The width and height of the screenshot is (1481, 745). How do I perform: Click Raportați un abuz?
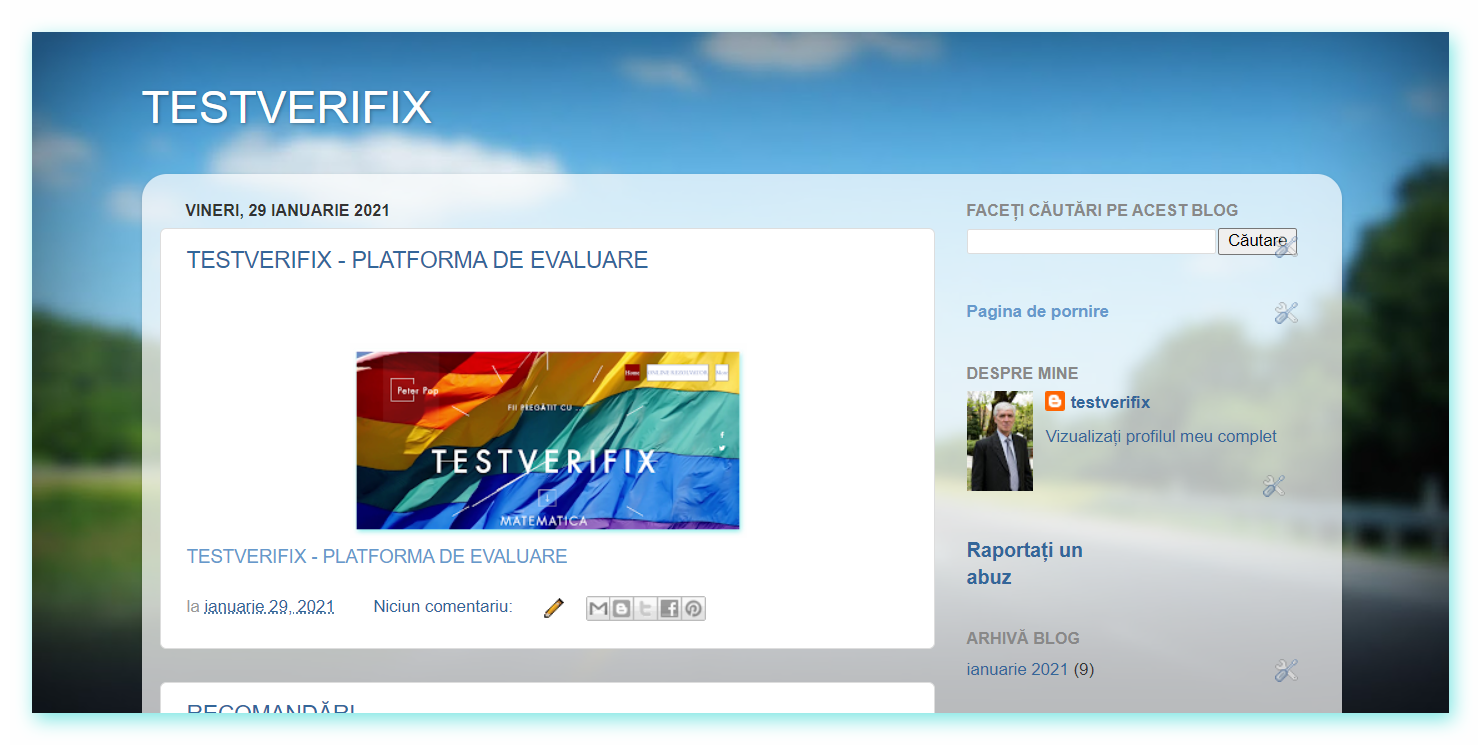1025,563
